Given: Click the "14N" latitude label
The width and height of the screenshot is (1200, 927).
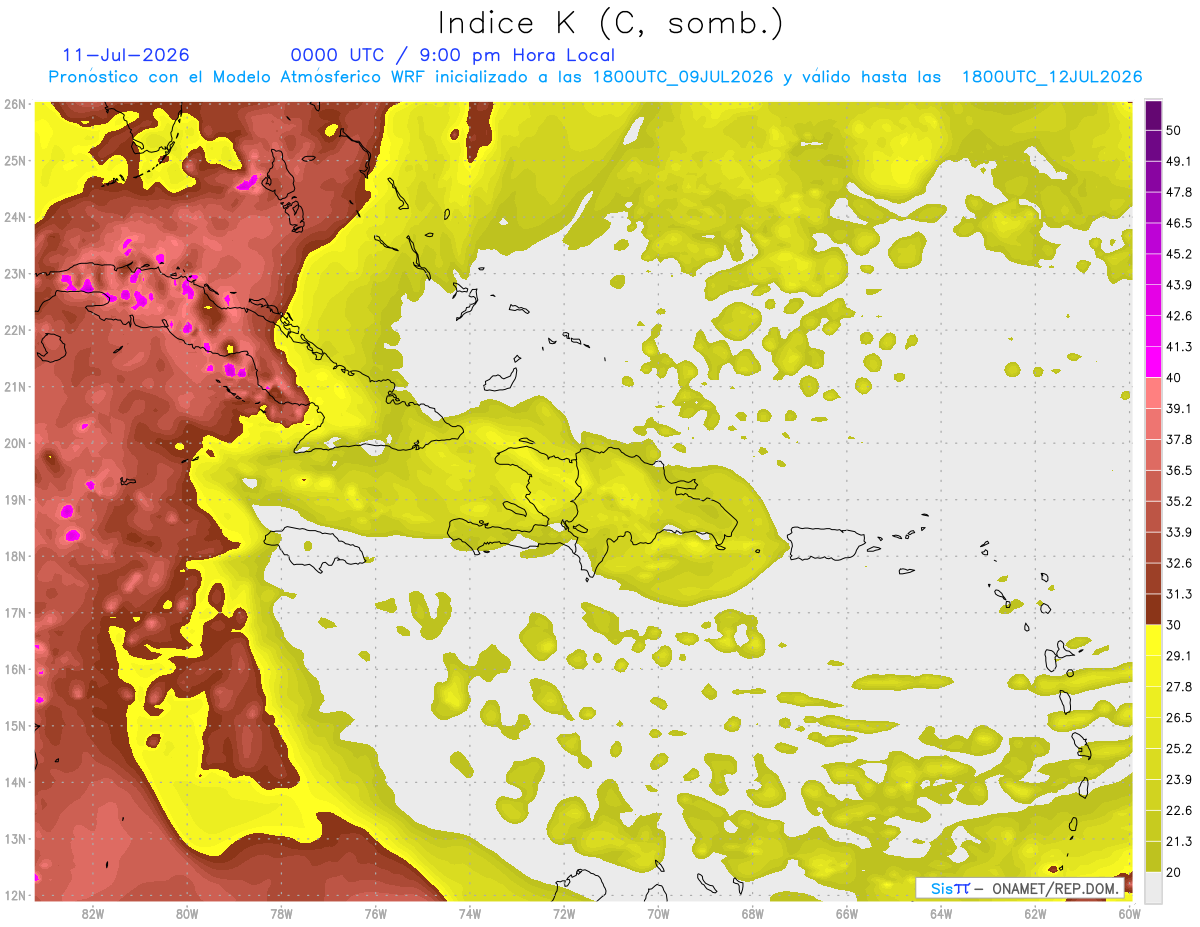Looking at the screenshot, I should [14, 782].
